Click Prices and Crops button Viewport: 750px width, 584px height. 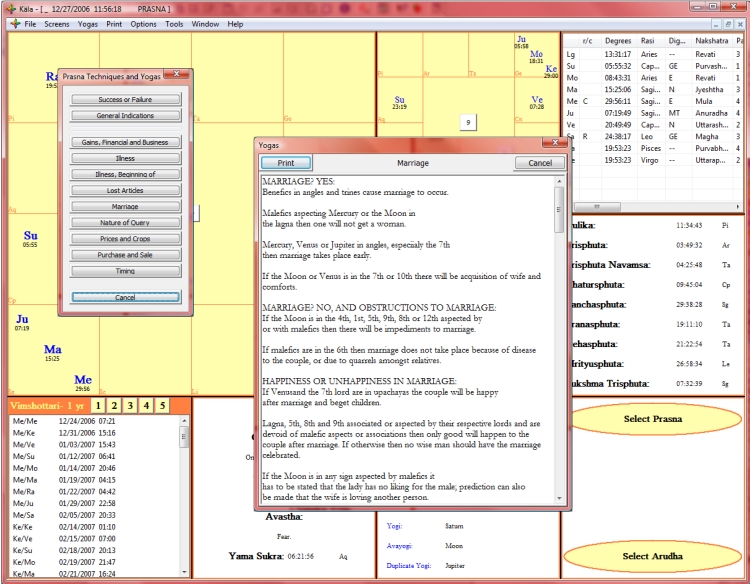pyautogui.click(x=125, y=239)
